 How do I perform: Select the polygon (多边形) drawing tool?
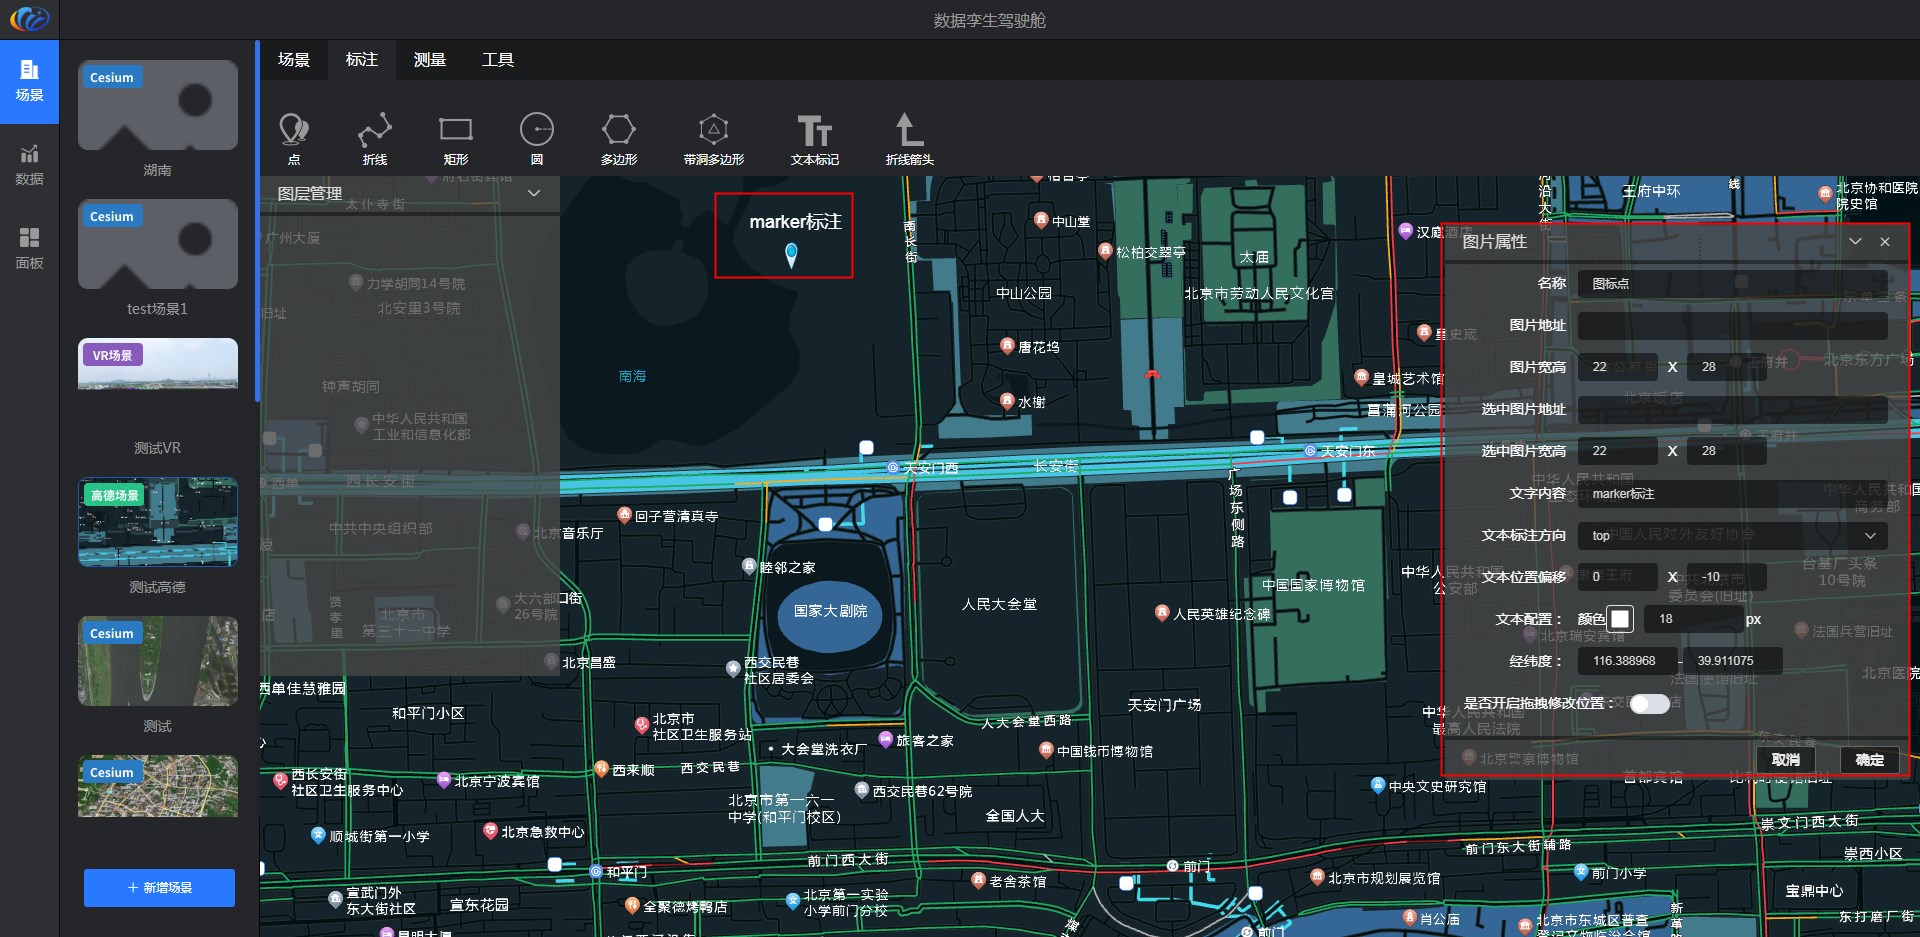(618, 137)
